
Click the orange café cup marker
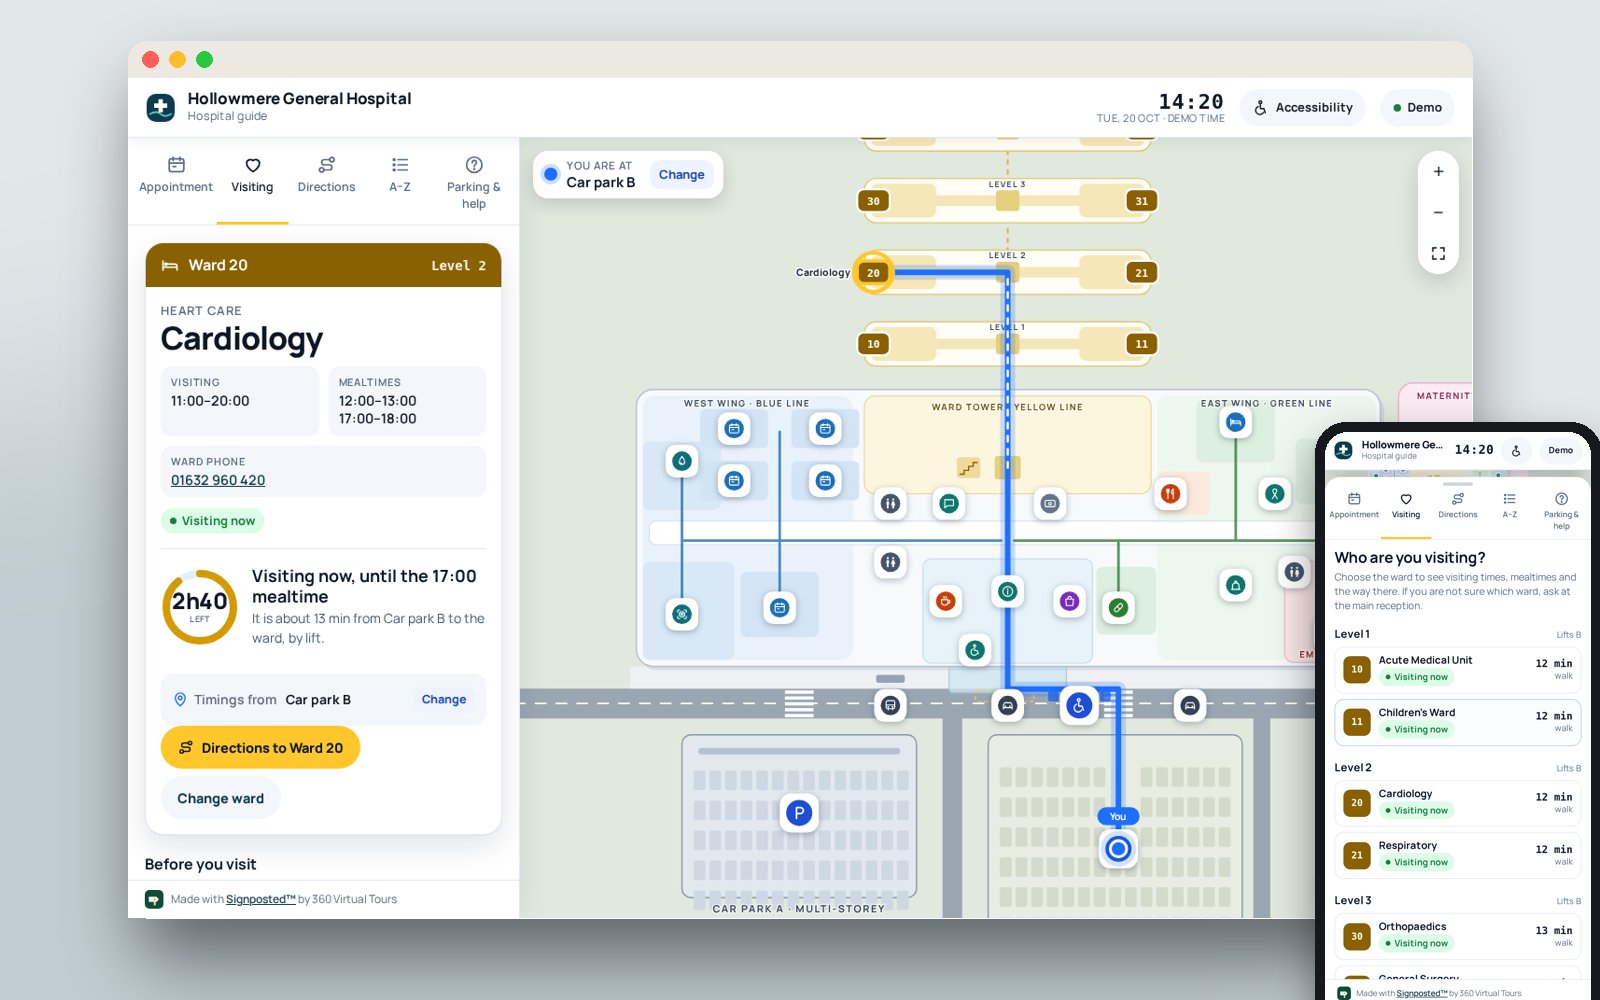coord(945,601)
